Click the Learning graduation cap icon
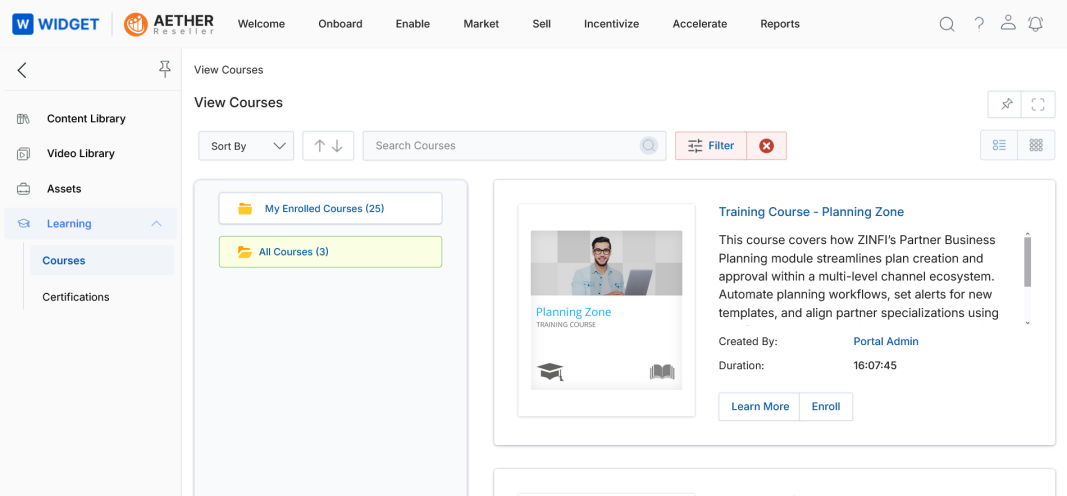The width and height of the screenshot is (1067, 496). tap(23, 224)
